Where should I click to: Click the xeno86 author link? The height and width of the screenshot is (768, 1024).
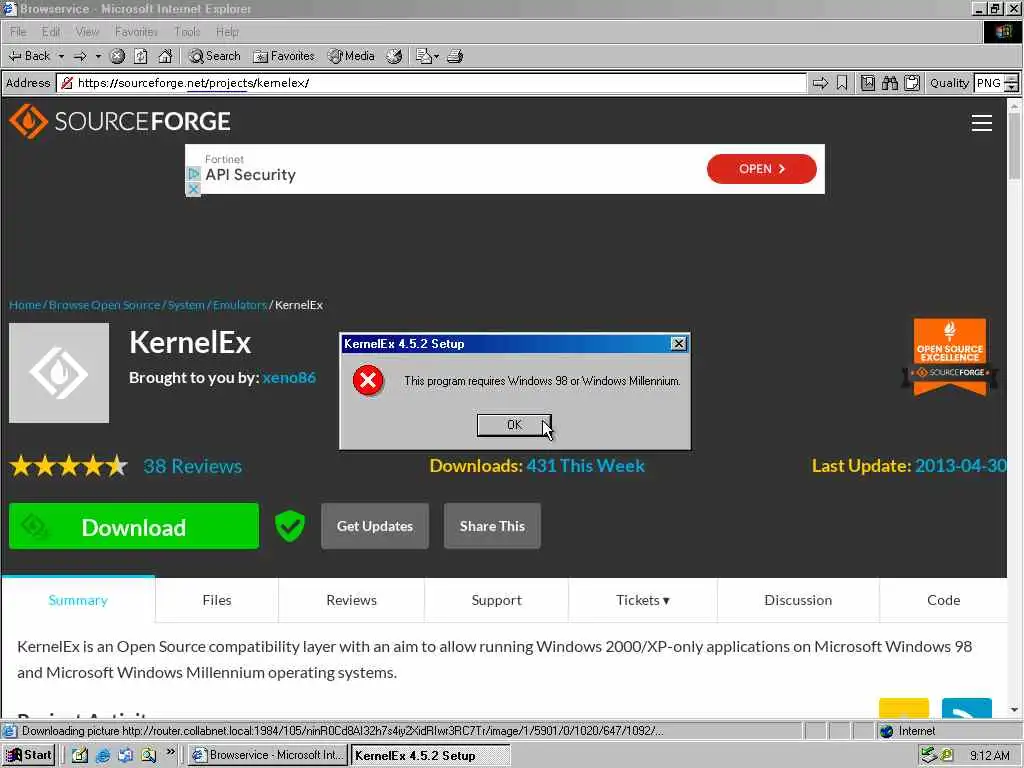pyautogui.click(x=289, y=377)
